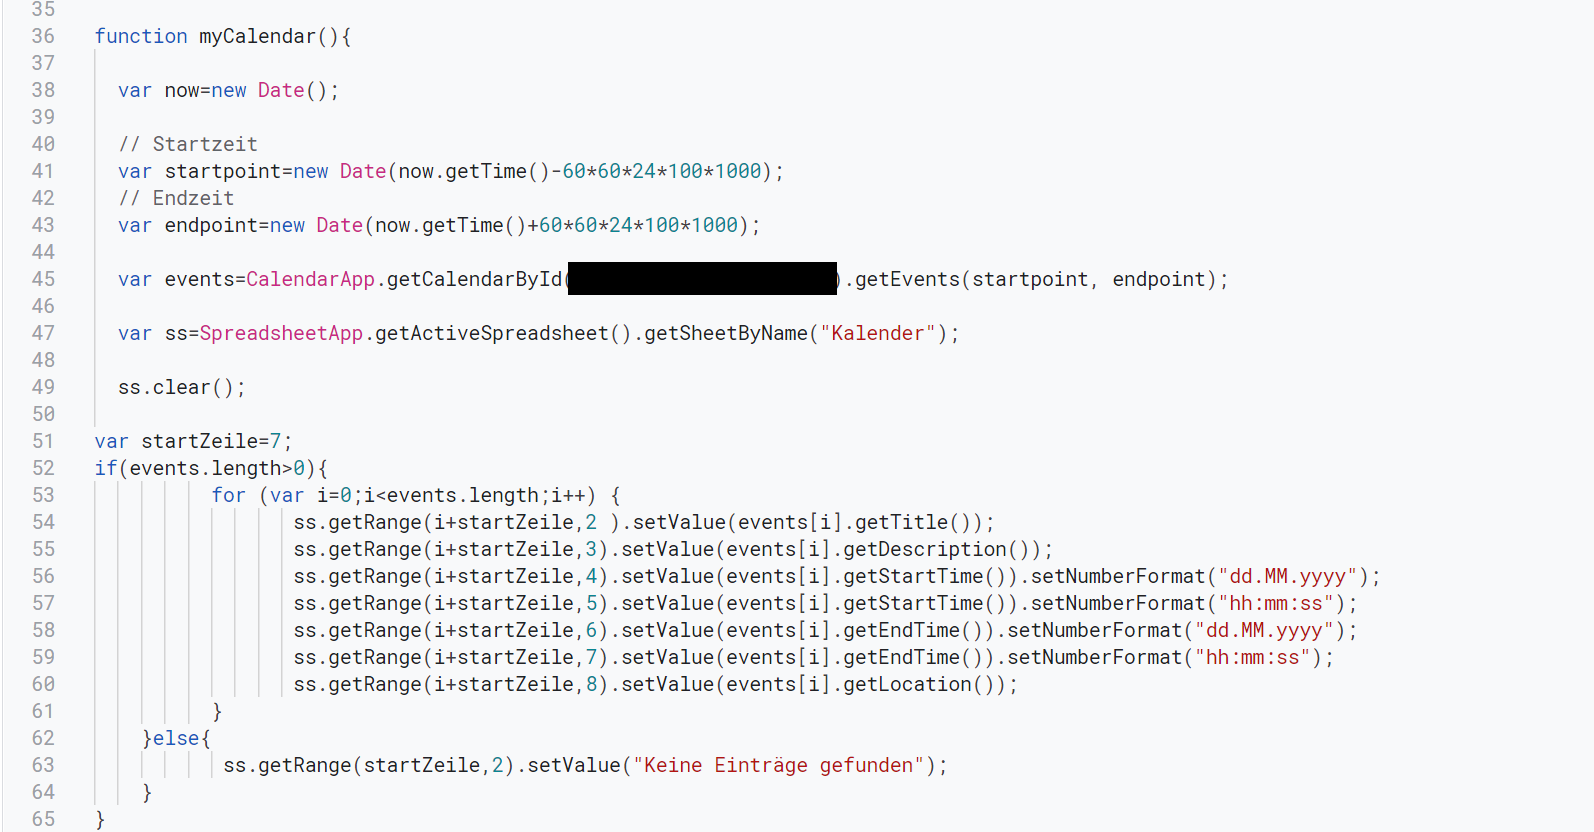Click line number 65 closing brace row
Viewport: 1594px width, 832px height.
click(x=43, y=819)
